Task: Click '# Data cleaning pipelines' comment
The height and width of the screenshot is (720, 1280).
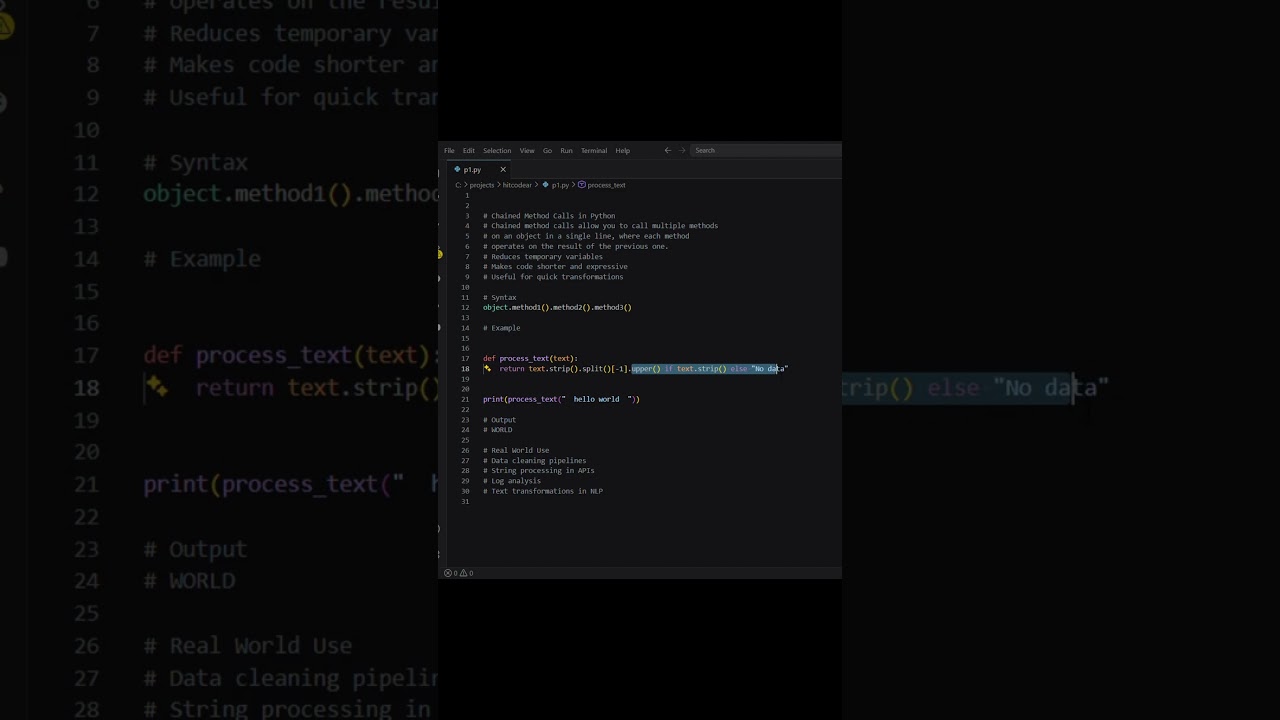Action: tap(535, 461)
